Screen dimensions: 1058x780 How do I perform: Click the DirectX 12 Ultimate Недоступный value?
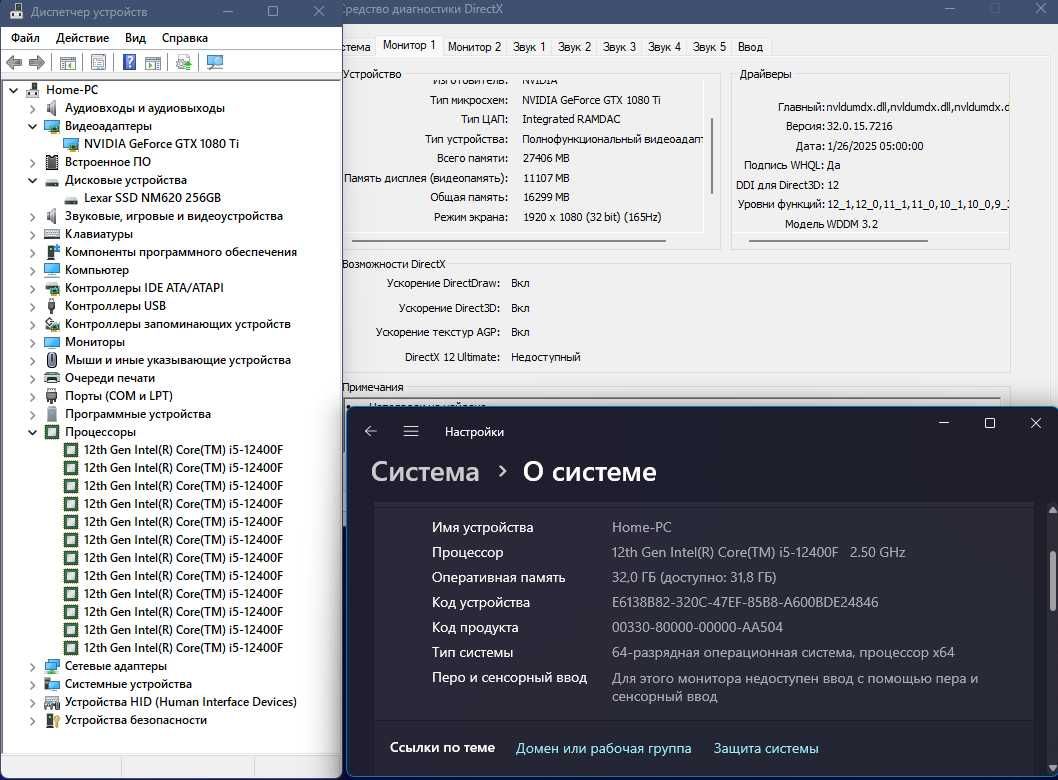tap(545, 357)
